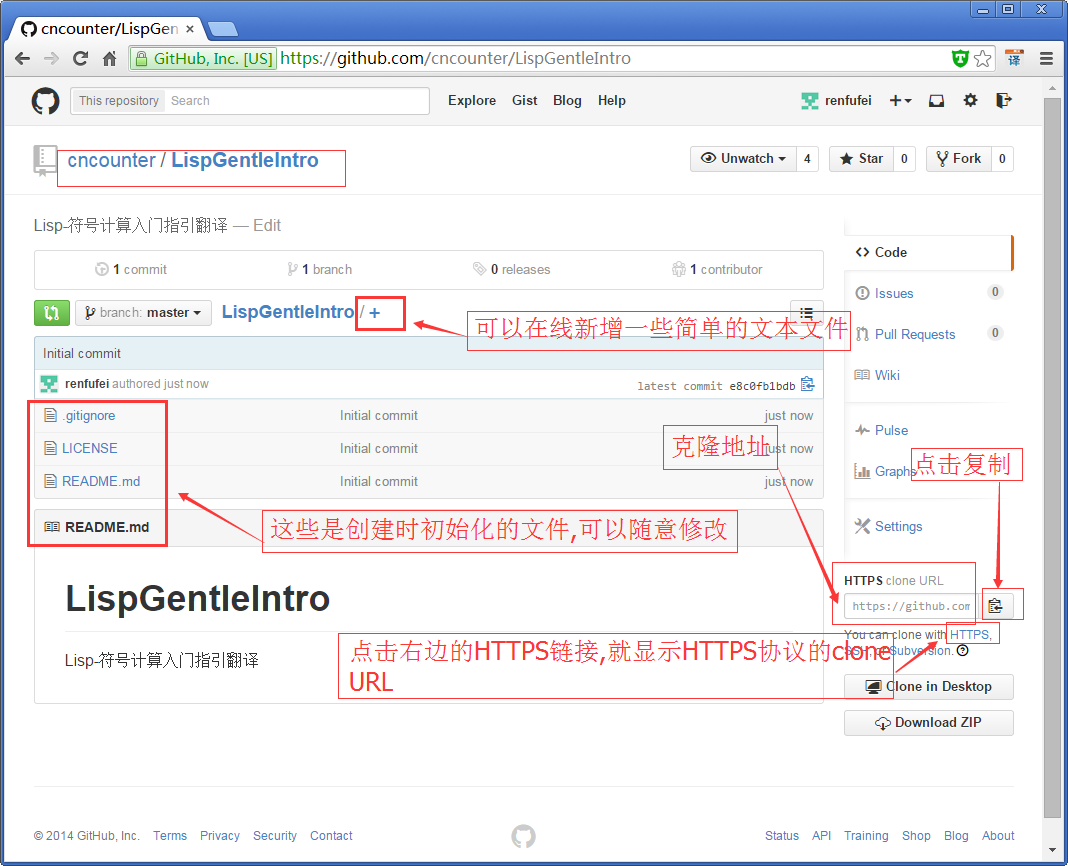Click the translate extension icon
The height and width of the screenshot is (866, 1068).
(1014, 59)
